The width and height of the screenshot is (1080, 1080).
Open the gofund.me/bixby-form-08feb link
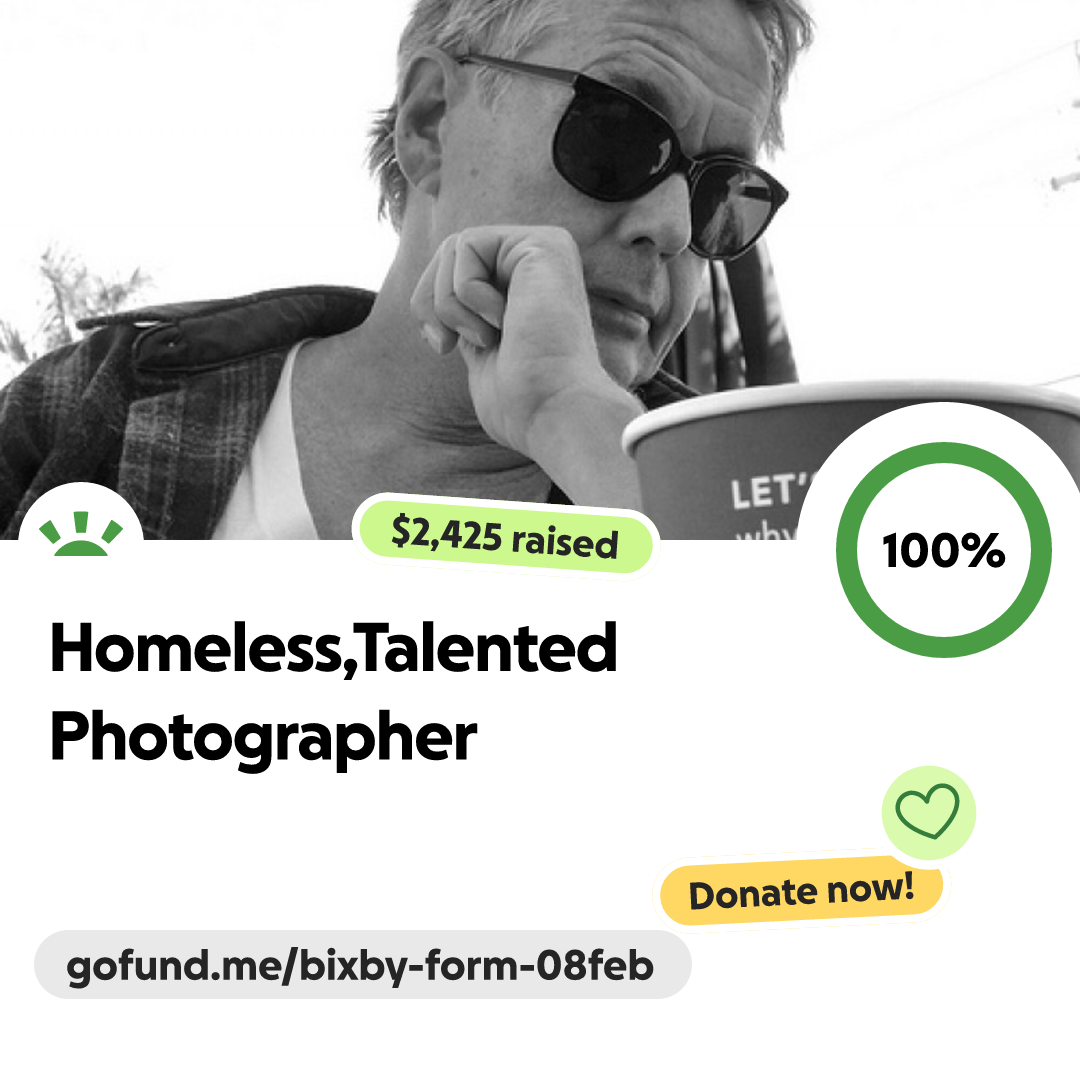tap(362, 964)
